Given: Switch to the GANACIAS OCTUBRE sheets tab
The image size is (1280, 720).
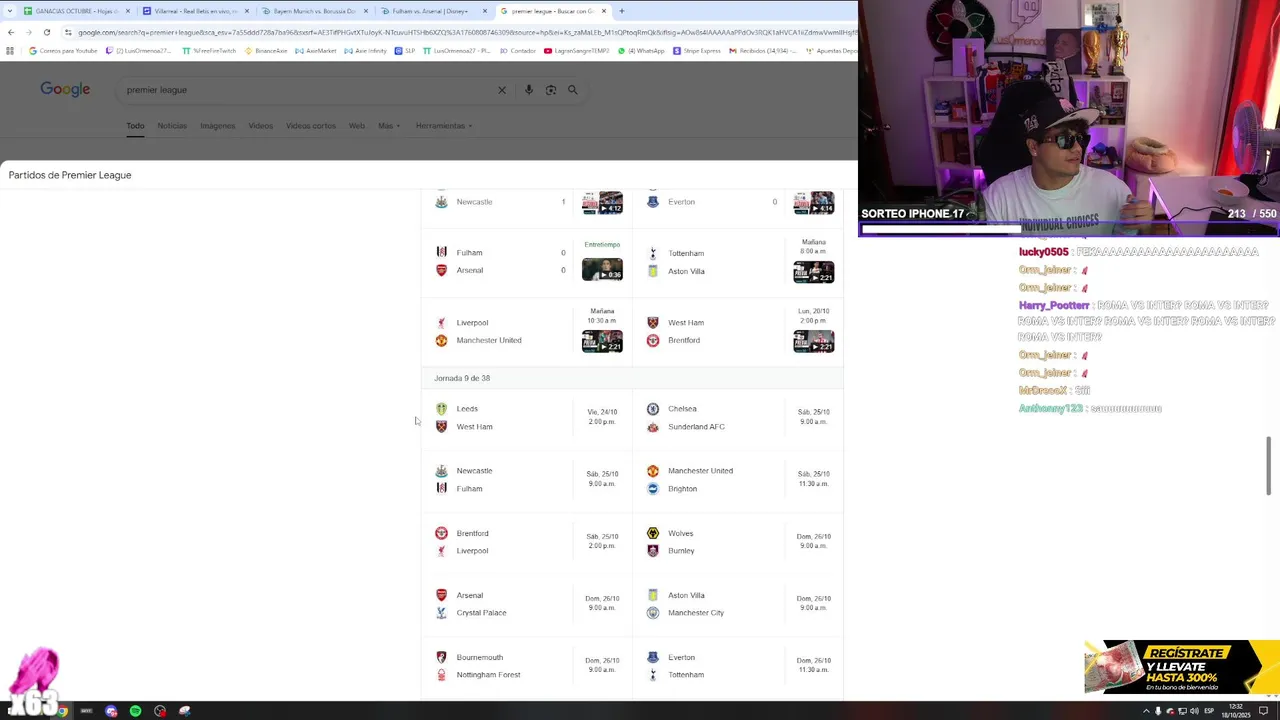Looking at the screenshot, I should [x=76, y=11].
